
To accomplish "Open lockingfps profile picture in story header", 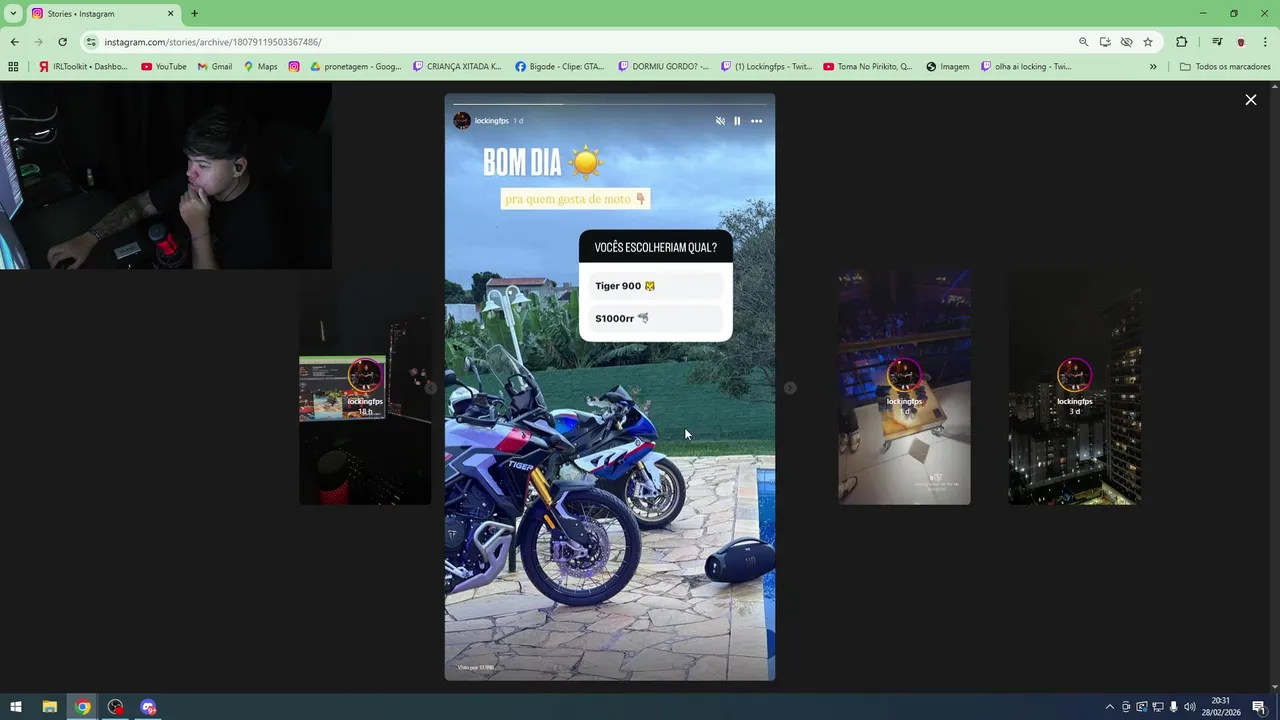I will 462,121.
